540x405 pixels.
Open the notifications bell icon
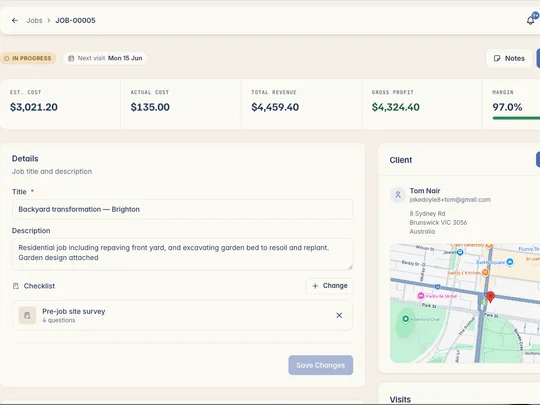[530, 20]
